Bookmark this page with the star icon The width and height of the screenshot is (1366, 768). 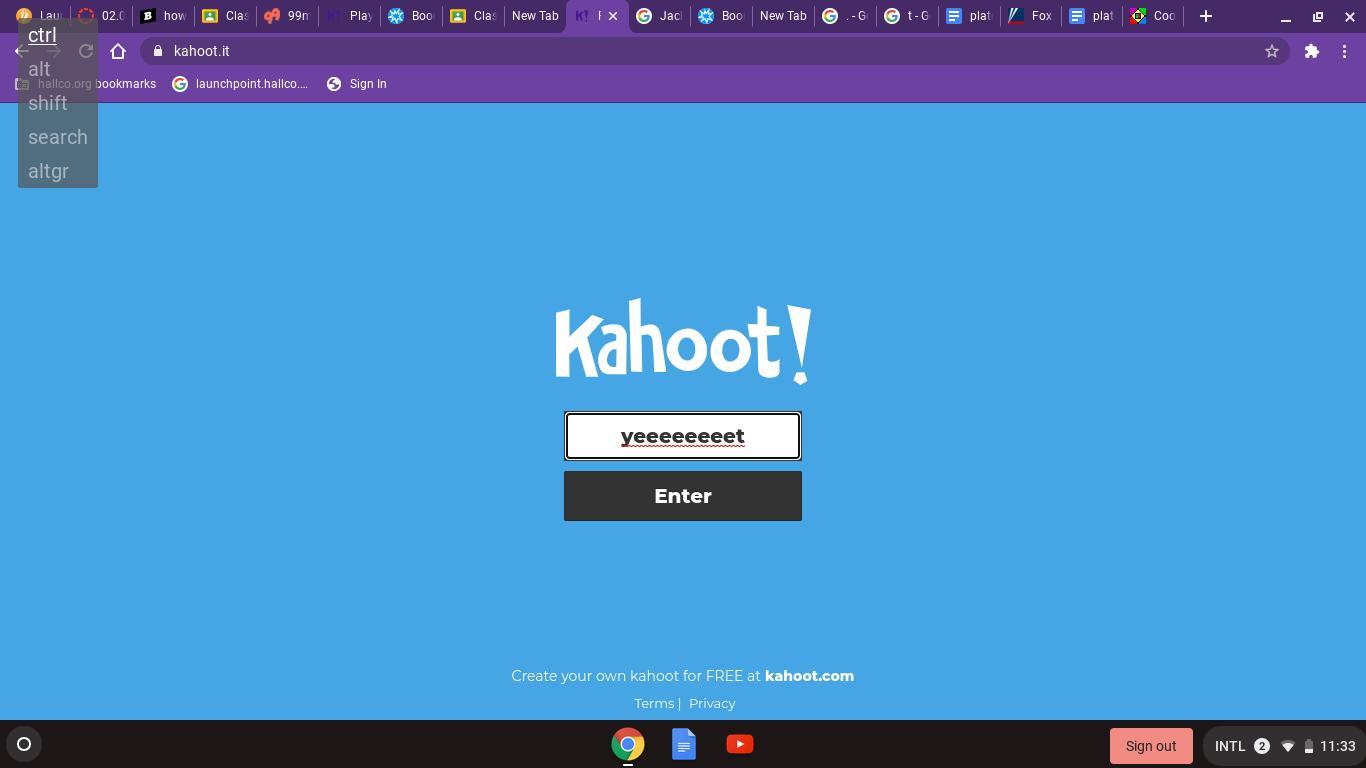coord(1272,51)
